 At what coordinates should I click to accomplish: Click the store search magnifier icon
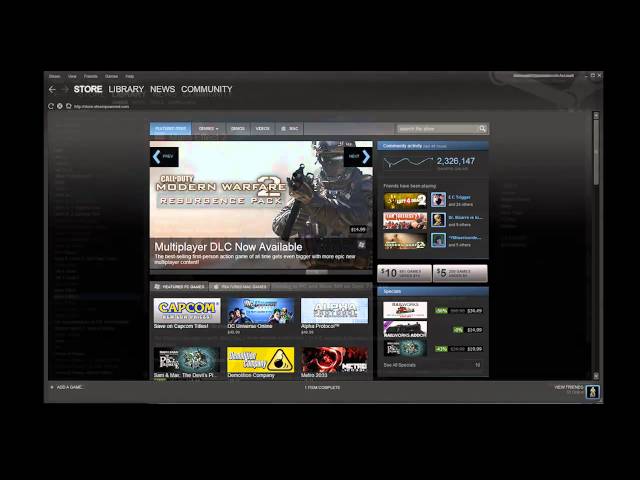pyautogui.click(x=482, y=129)
